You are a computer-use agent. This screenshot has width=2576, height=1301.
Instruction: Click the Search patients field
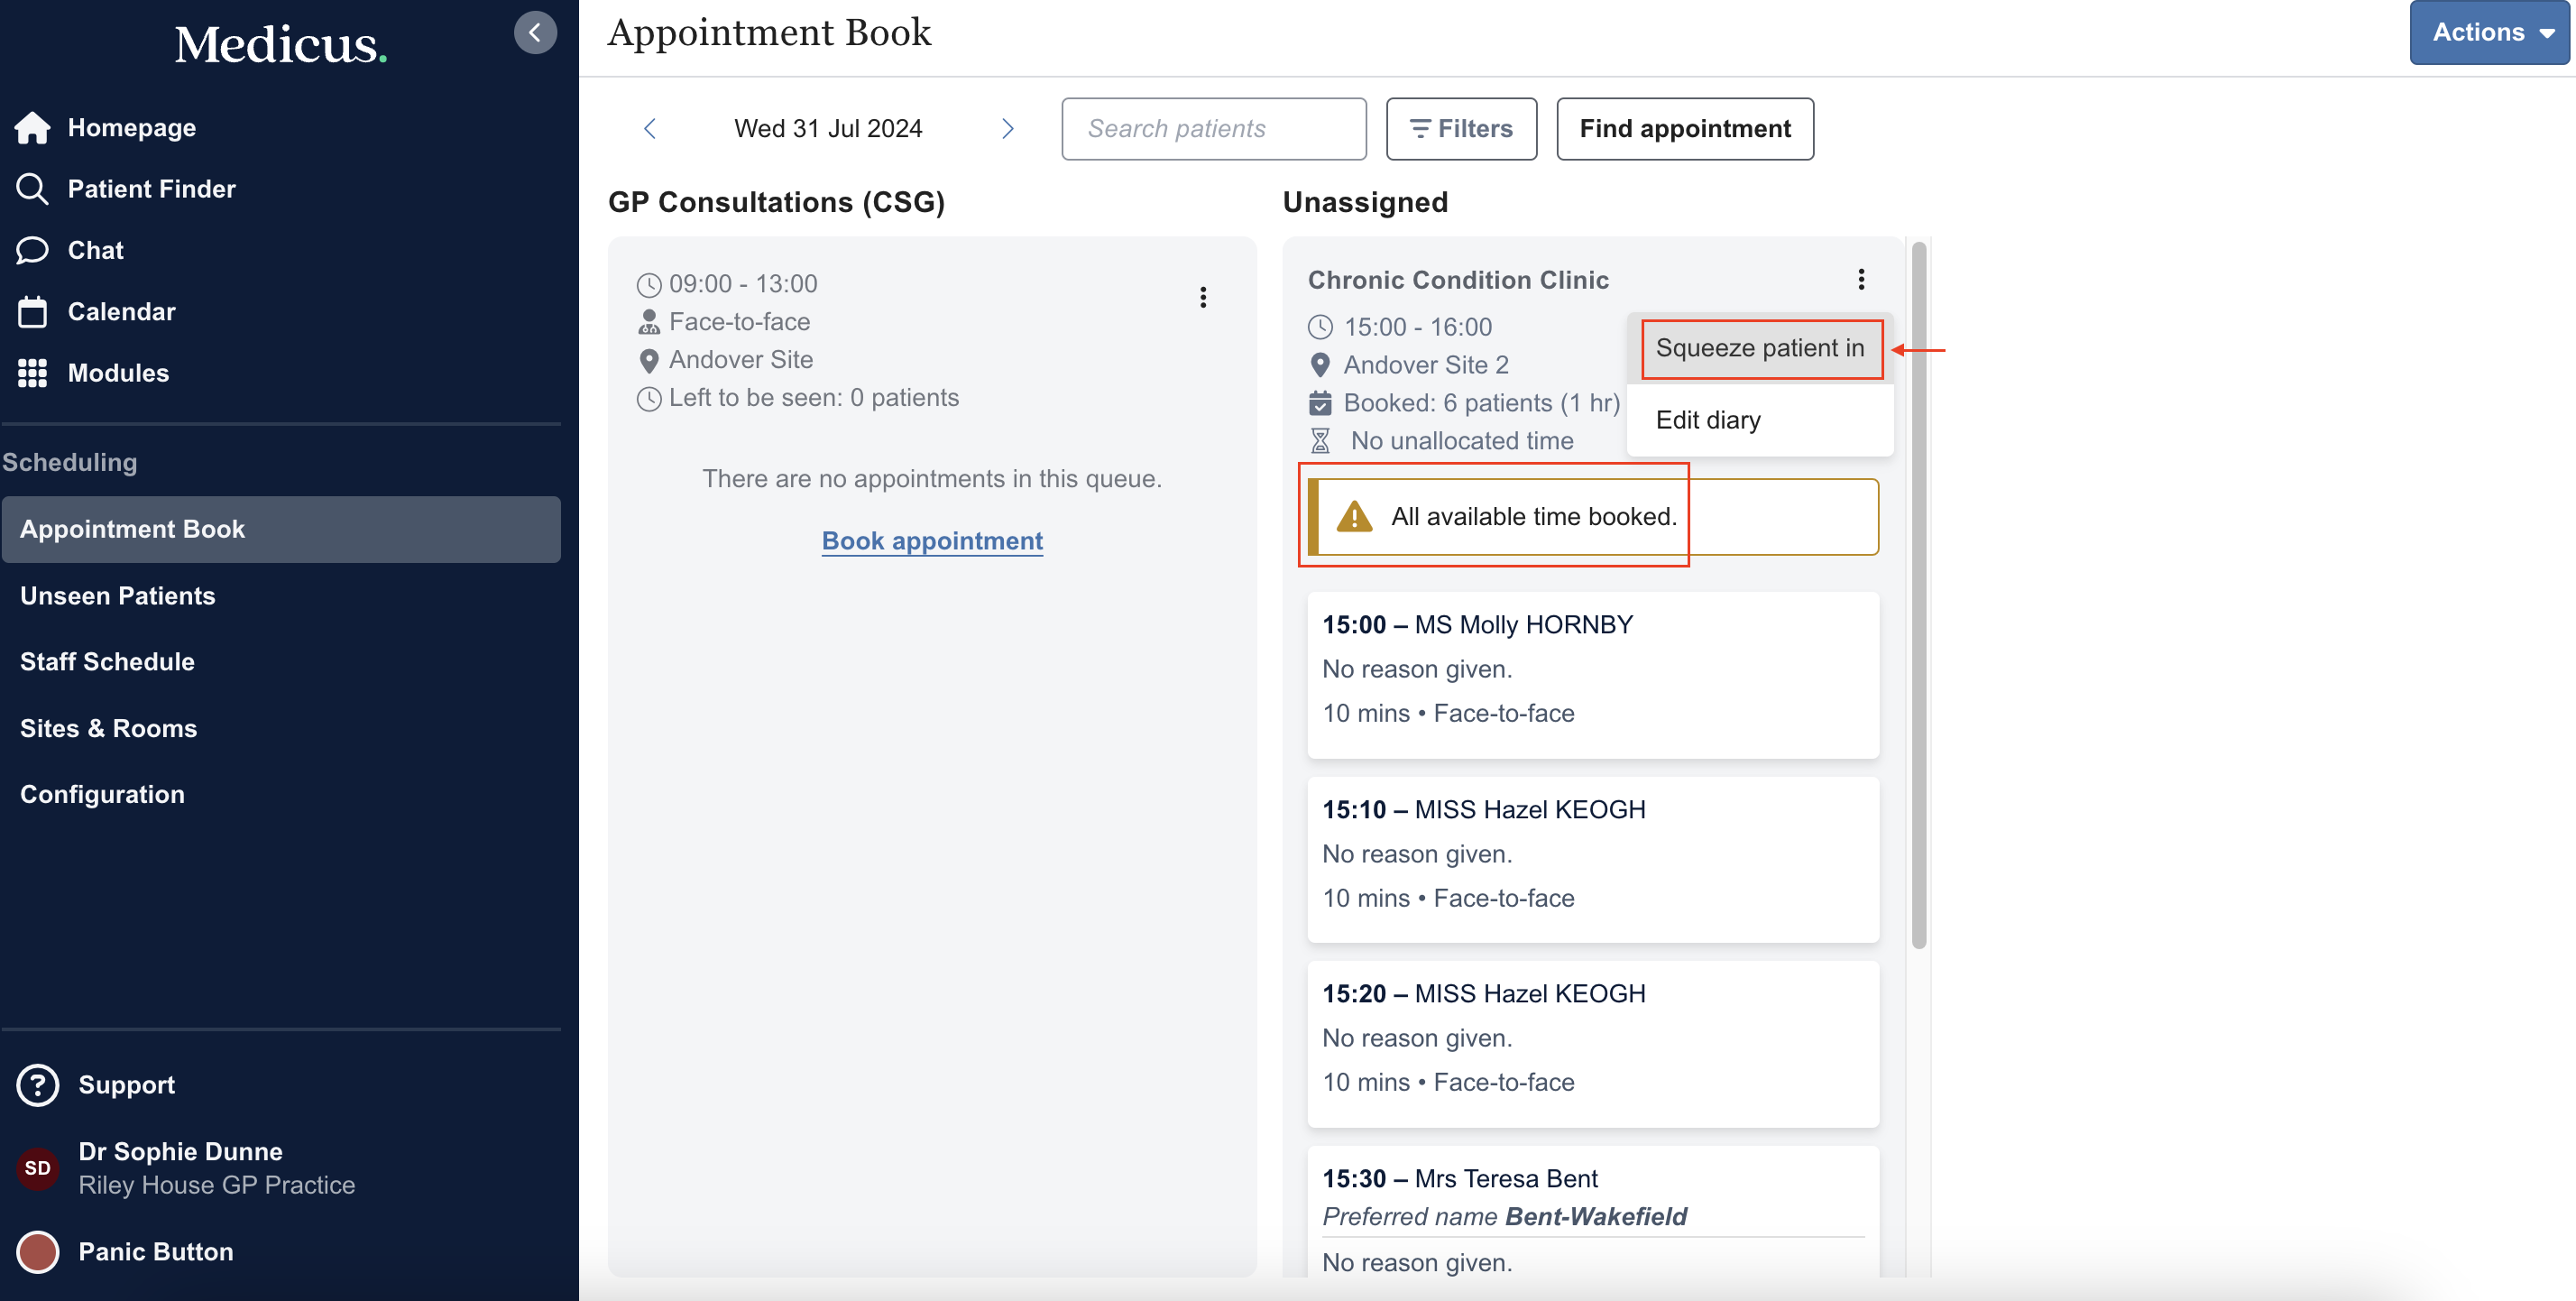click(x=1213, y=129)
